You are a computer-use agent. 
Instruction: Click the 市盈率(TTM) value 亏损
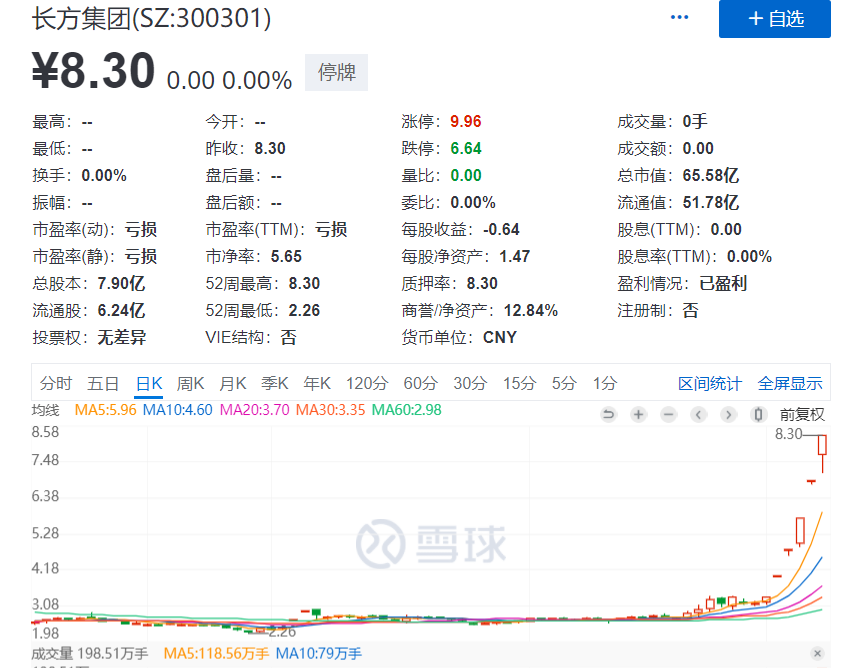331,229
